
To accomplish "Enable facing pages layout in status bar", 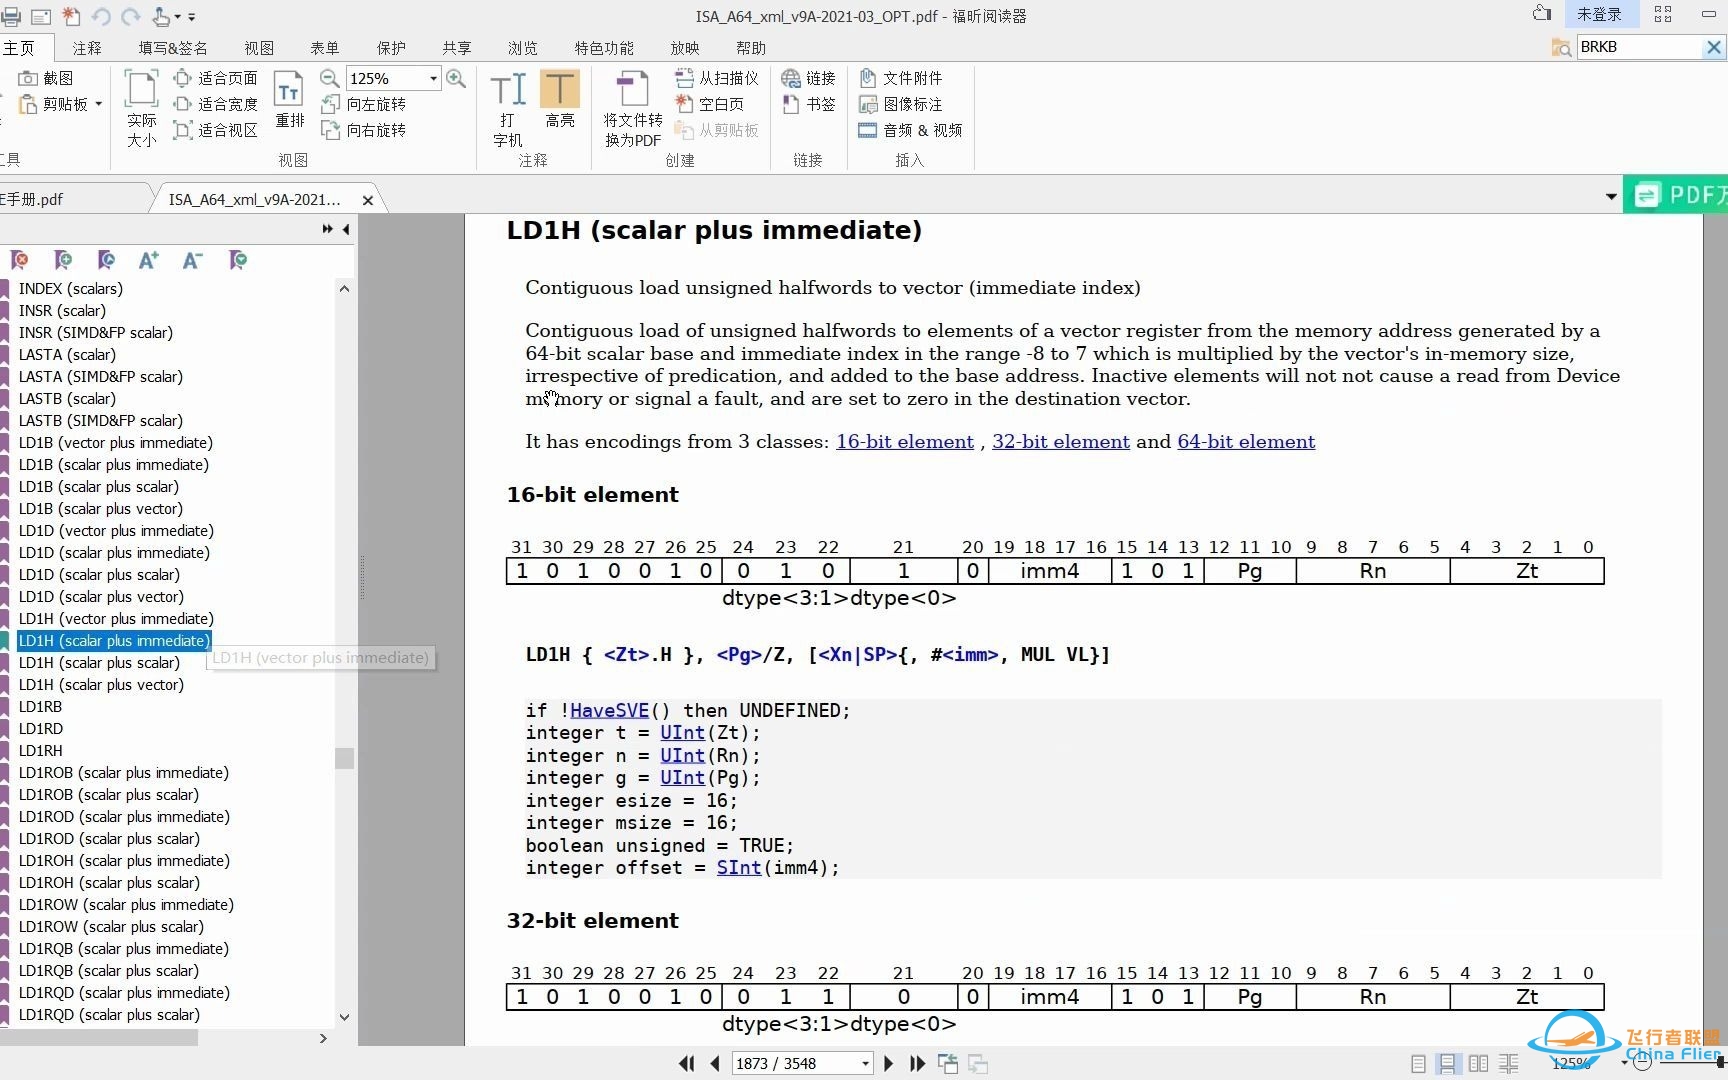I will click(1478, 1064).
